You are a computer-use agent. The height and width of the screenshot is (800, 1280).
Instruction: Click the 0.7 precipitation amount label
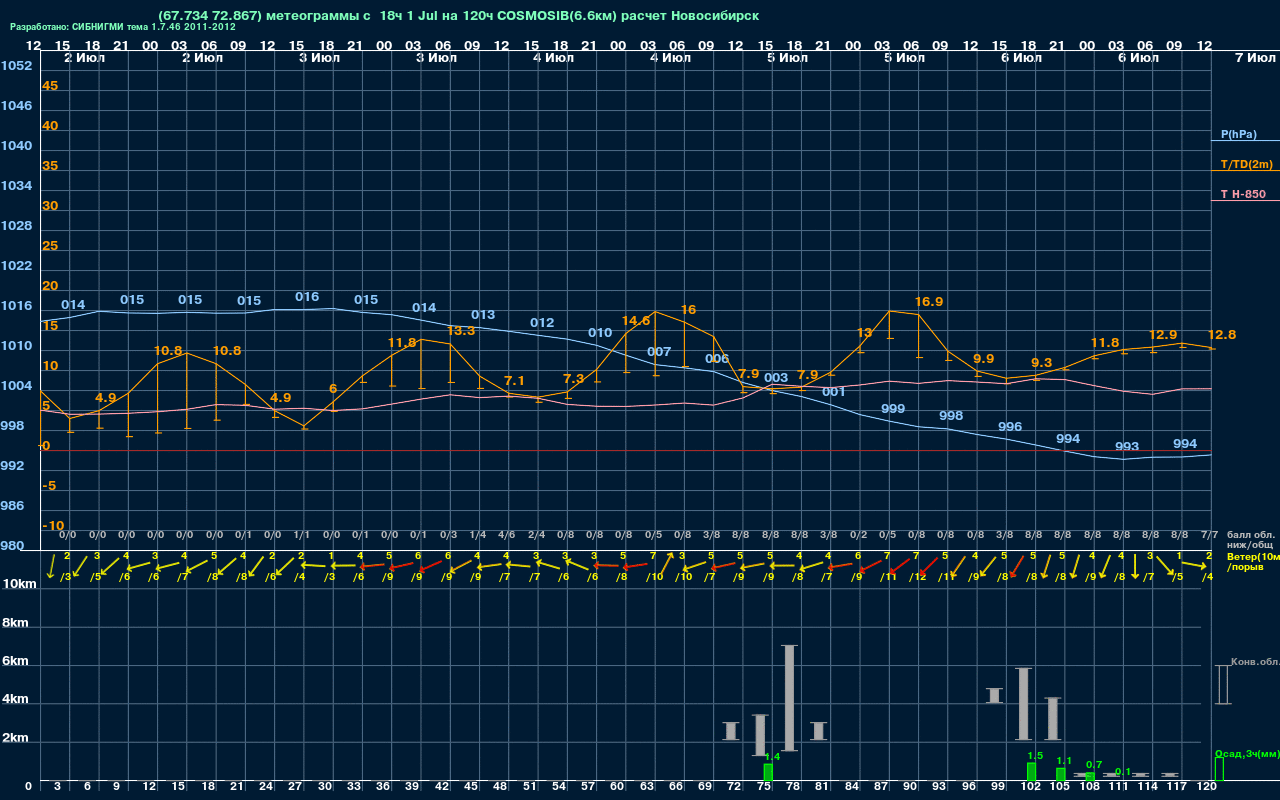point(1094,765)
